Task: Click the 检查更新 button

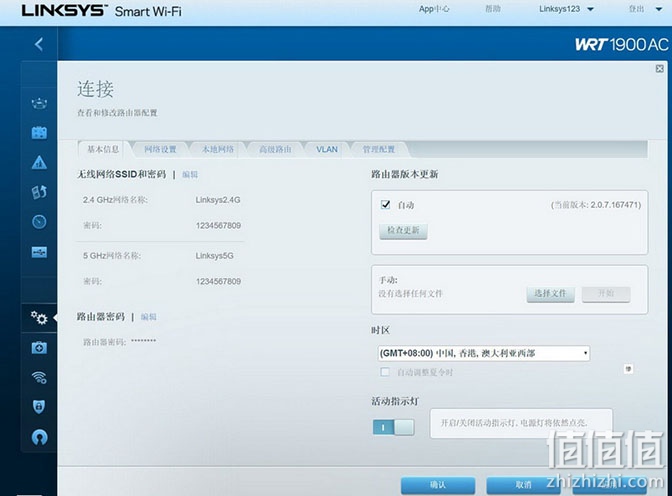Action: [403, 231]
